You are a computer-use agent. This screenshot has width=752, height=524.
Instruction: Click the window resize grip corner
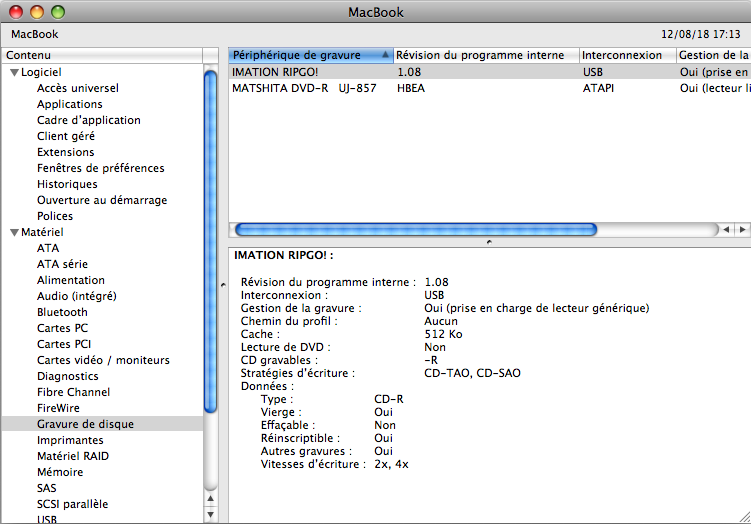[x=745, y=517]
